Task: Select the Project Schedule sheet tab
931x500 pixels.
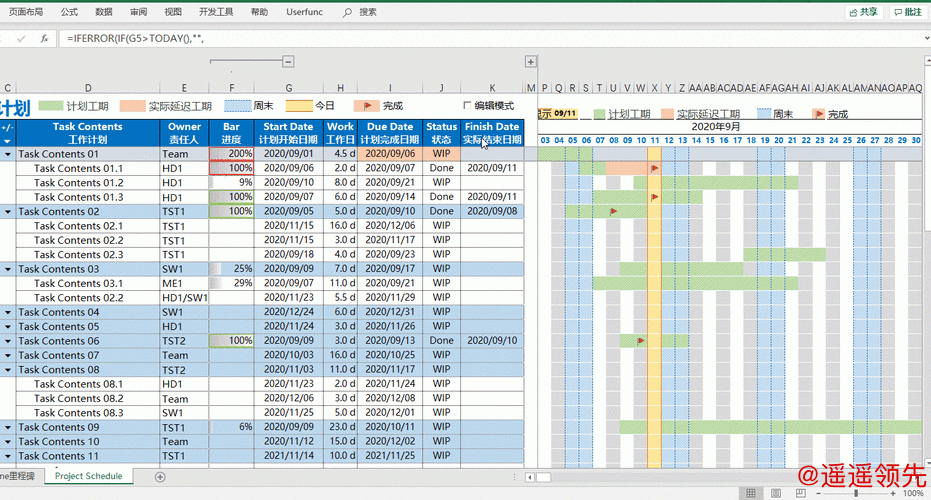Action: point(88,476)
